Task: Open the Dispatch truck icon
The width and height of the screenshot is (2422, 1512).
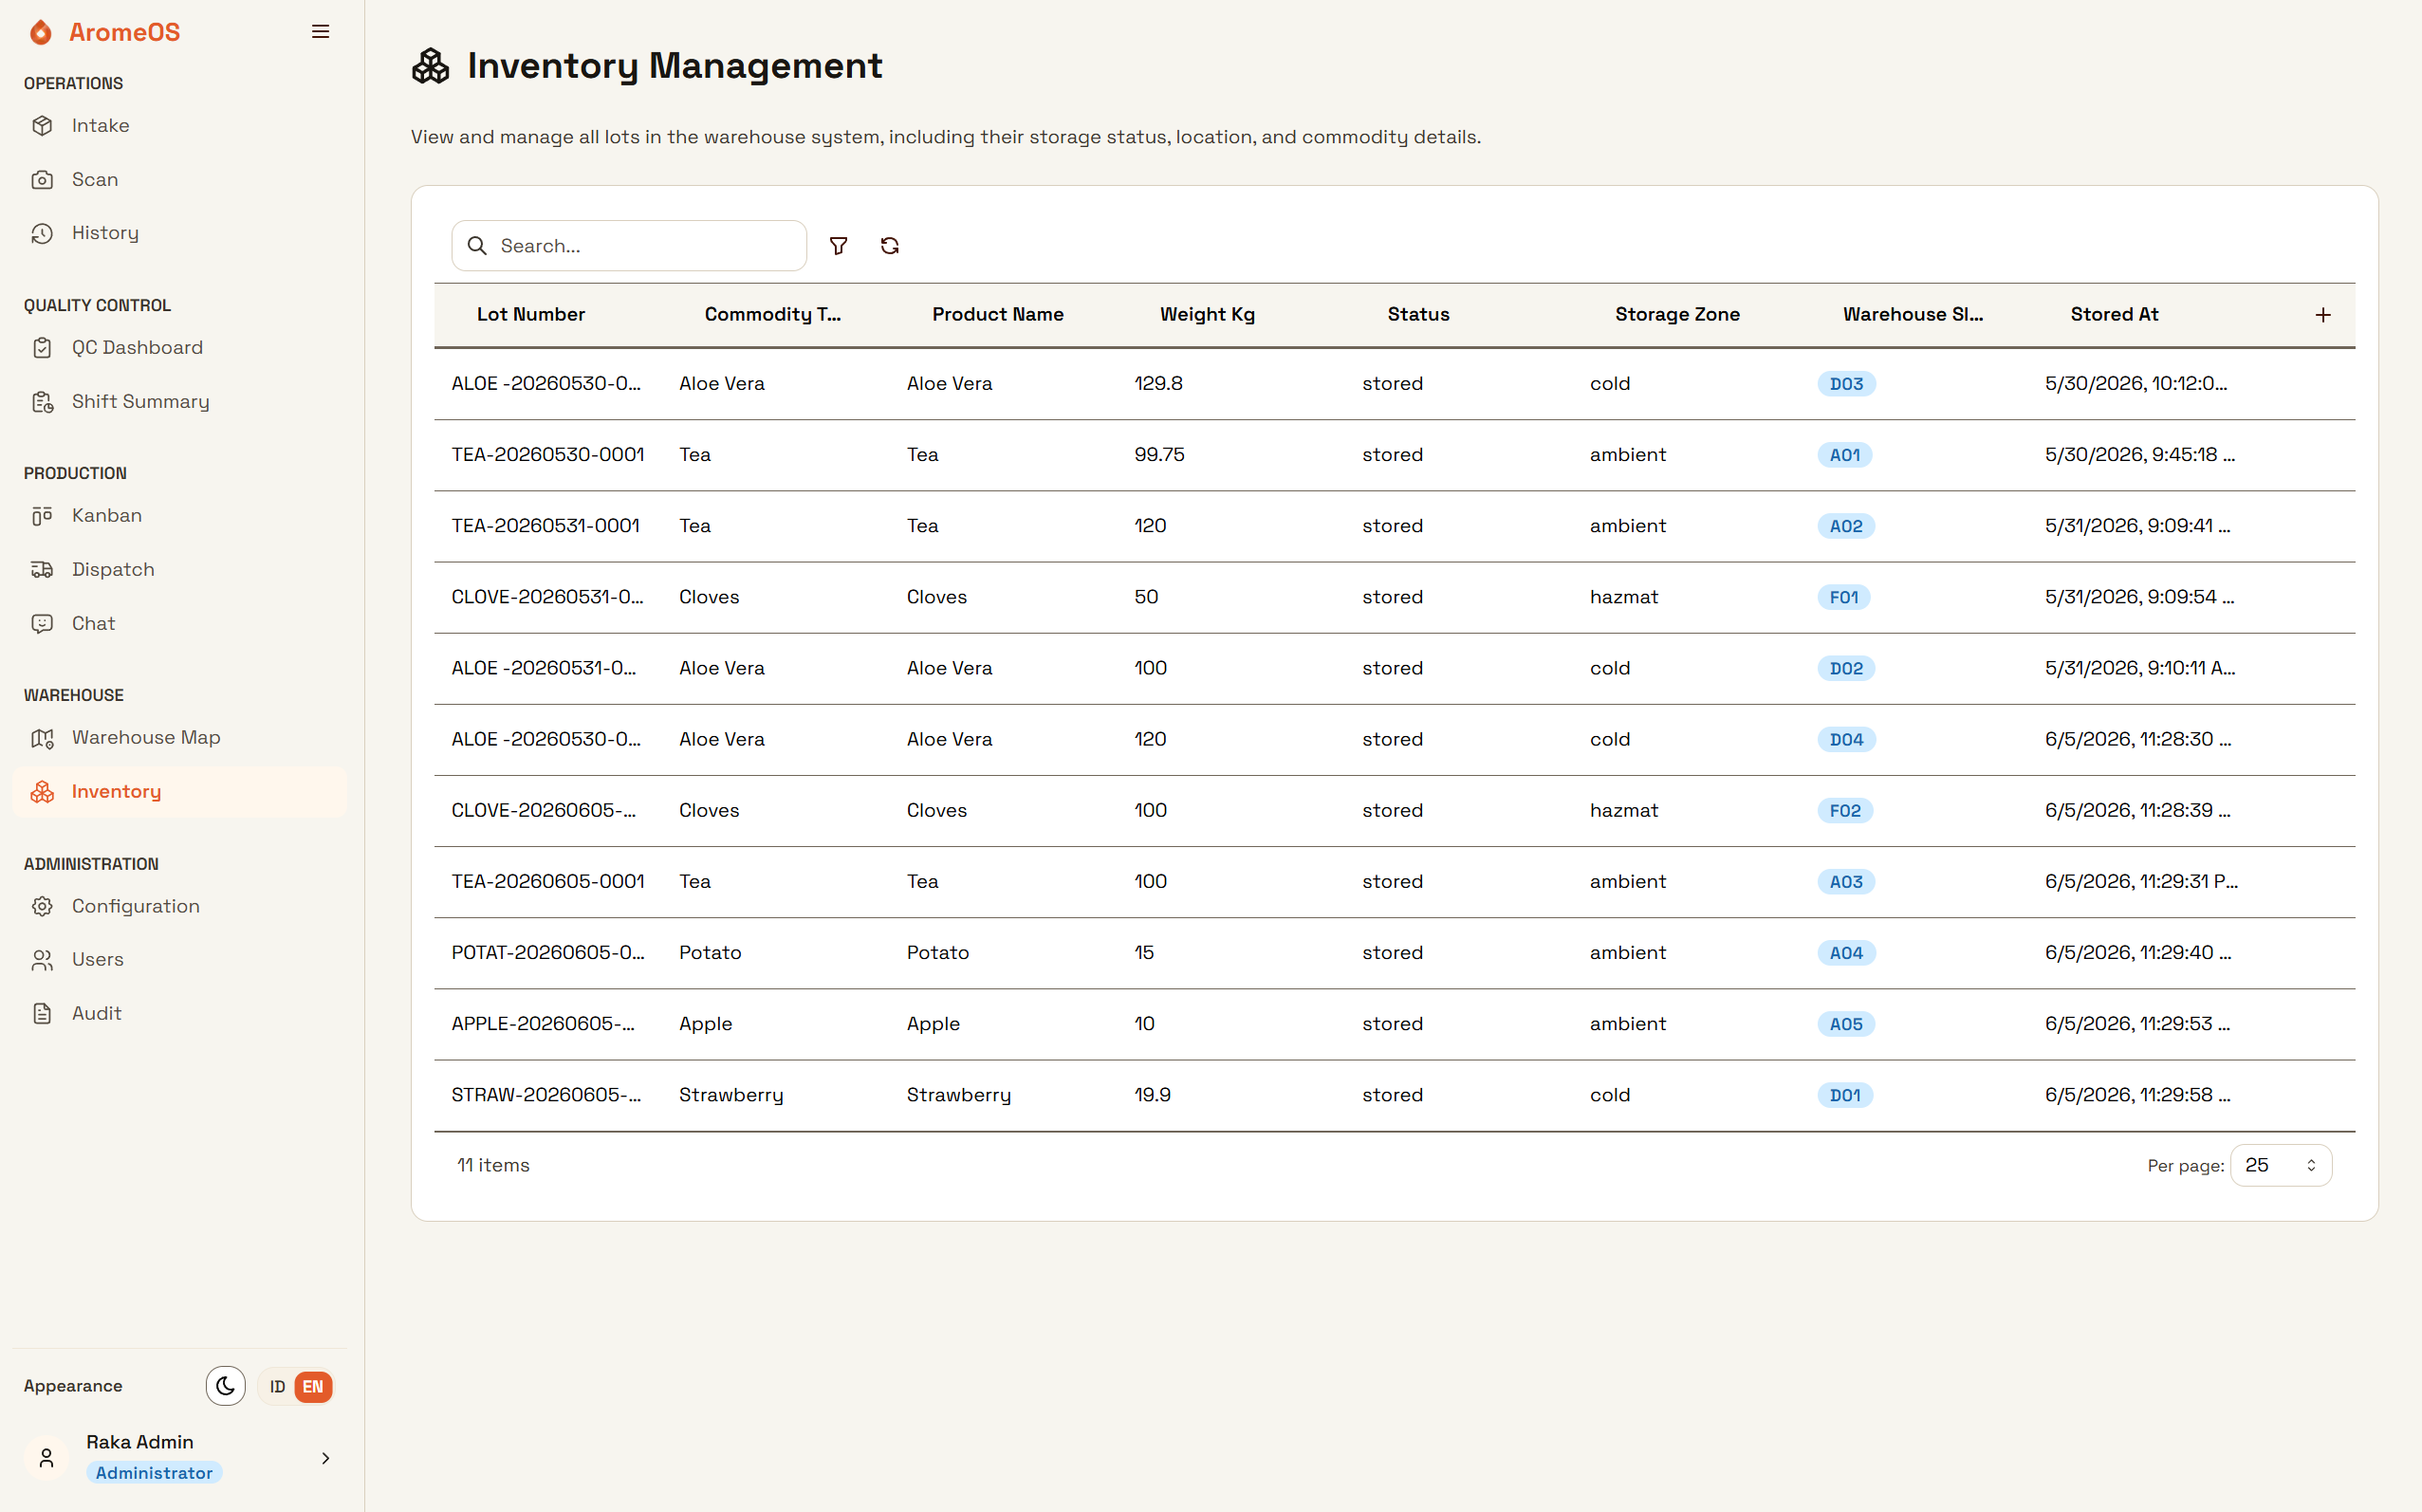Action: click(x=42, y=570)
